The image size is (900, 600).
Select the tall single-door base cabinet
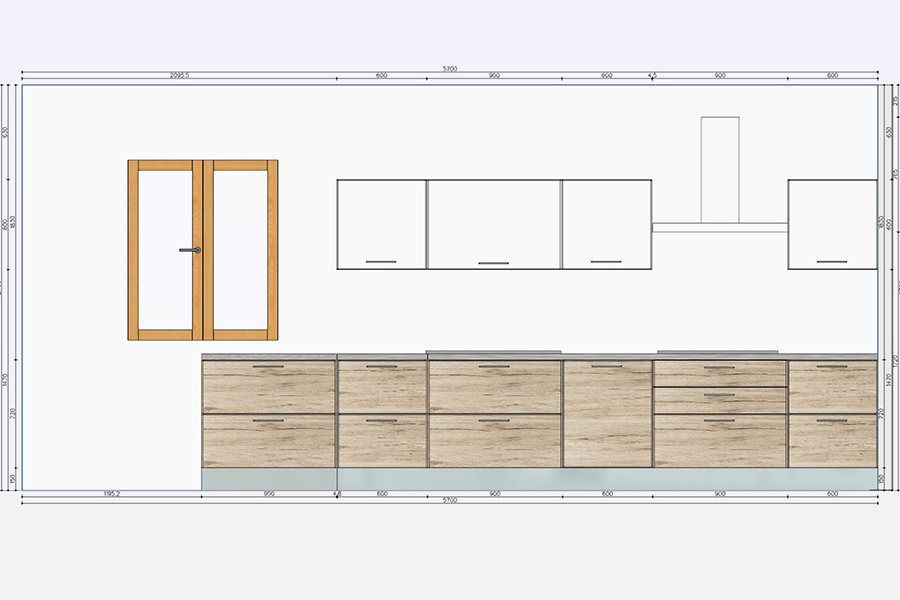click(x=607, y=414)
